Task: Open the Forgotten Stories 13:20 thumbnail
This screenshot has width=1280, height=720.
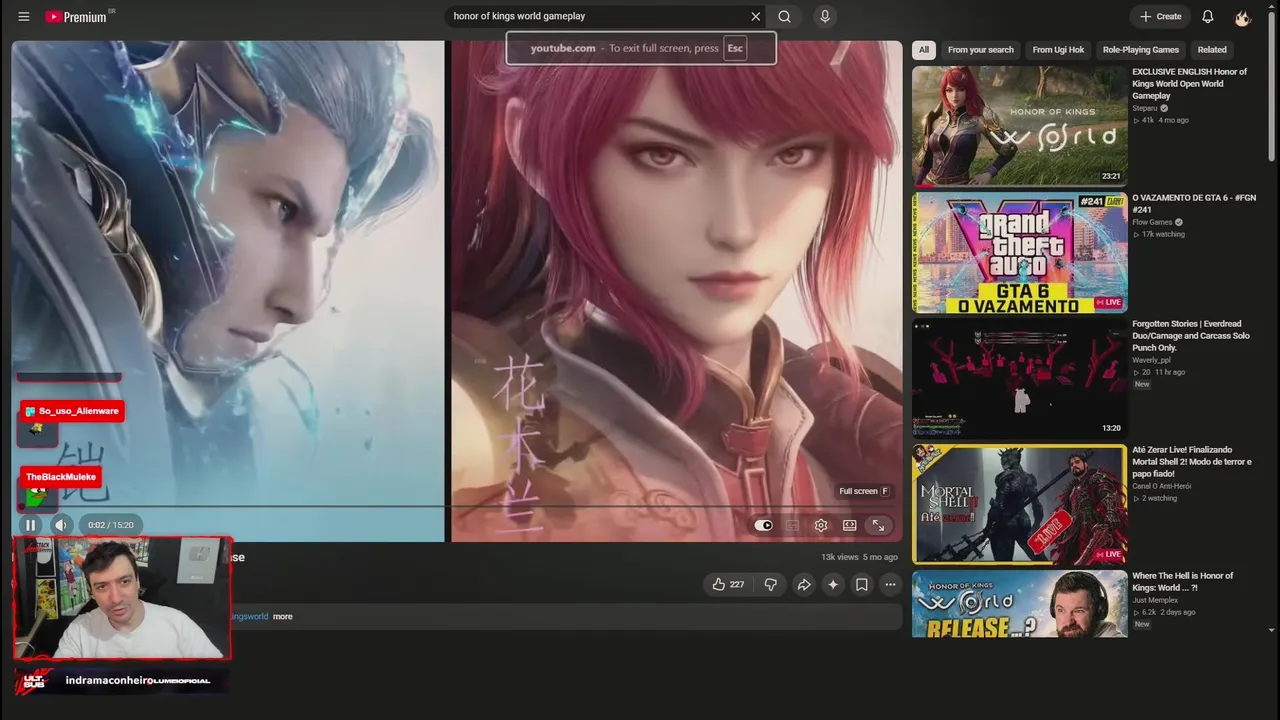Action: 1020,379
